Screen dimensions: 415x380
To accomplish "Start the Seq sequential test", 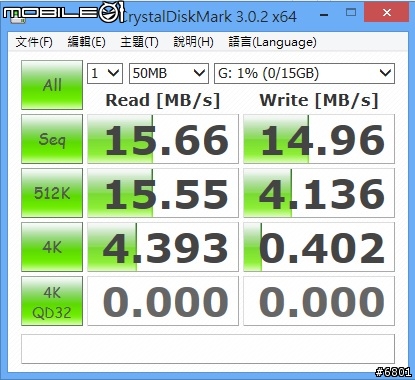I will pos(52,139).
